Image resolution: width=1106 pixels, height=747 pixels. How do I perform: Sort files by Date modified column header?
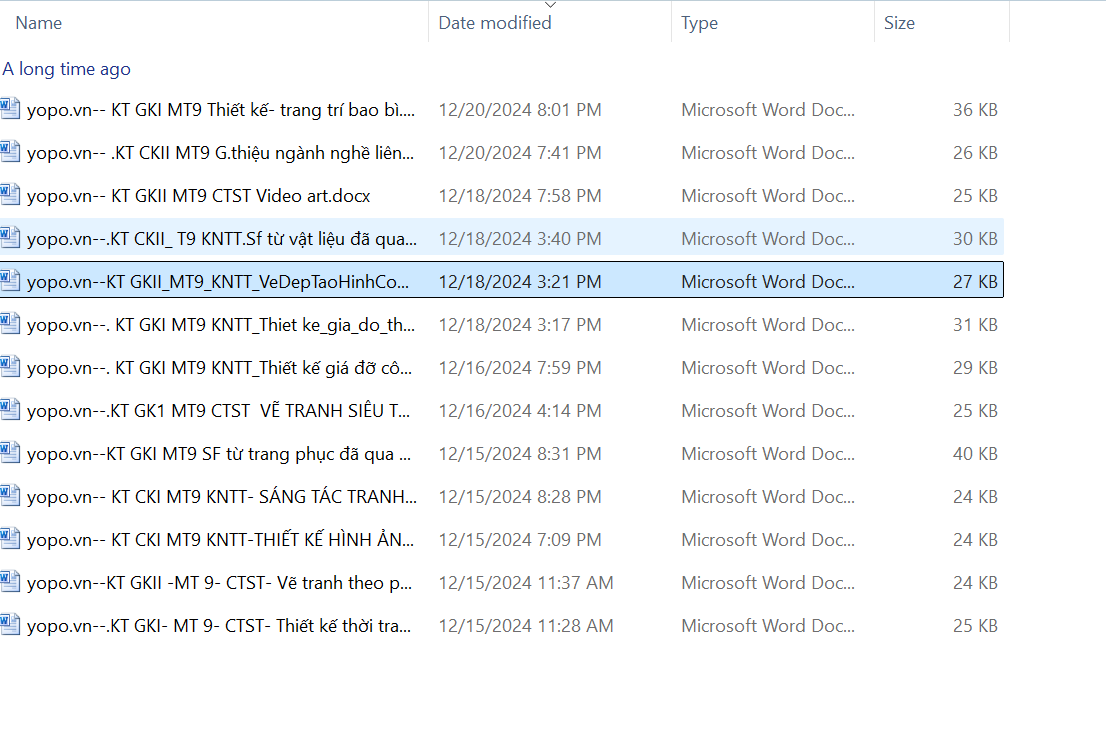coord(495,23)
